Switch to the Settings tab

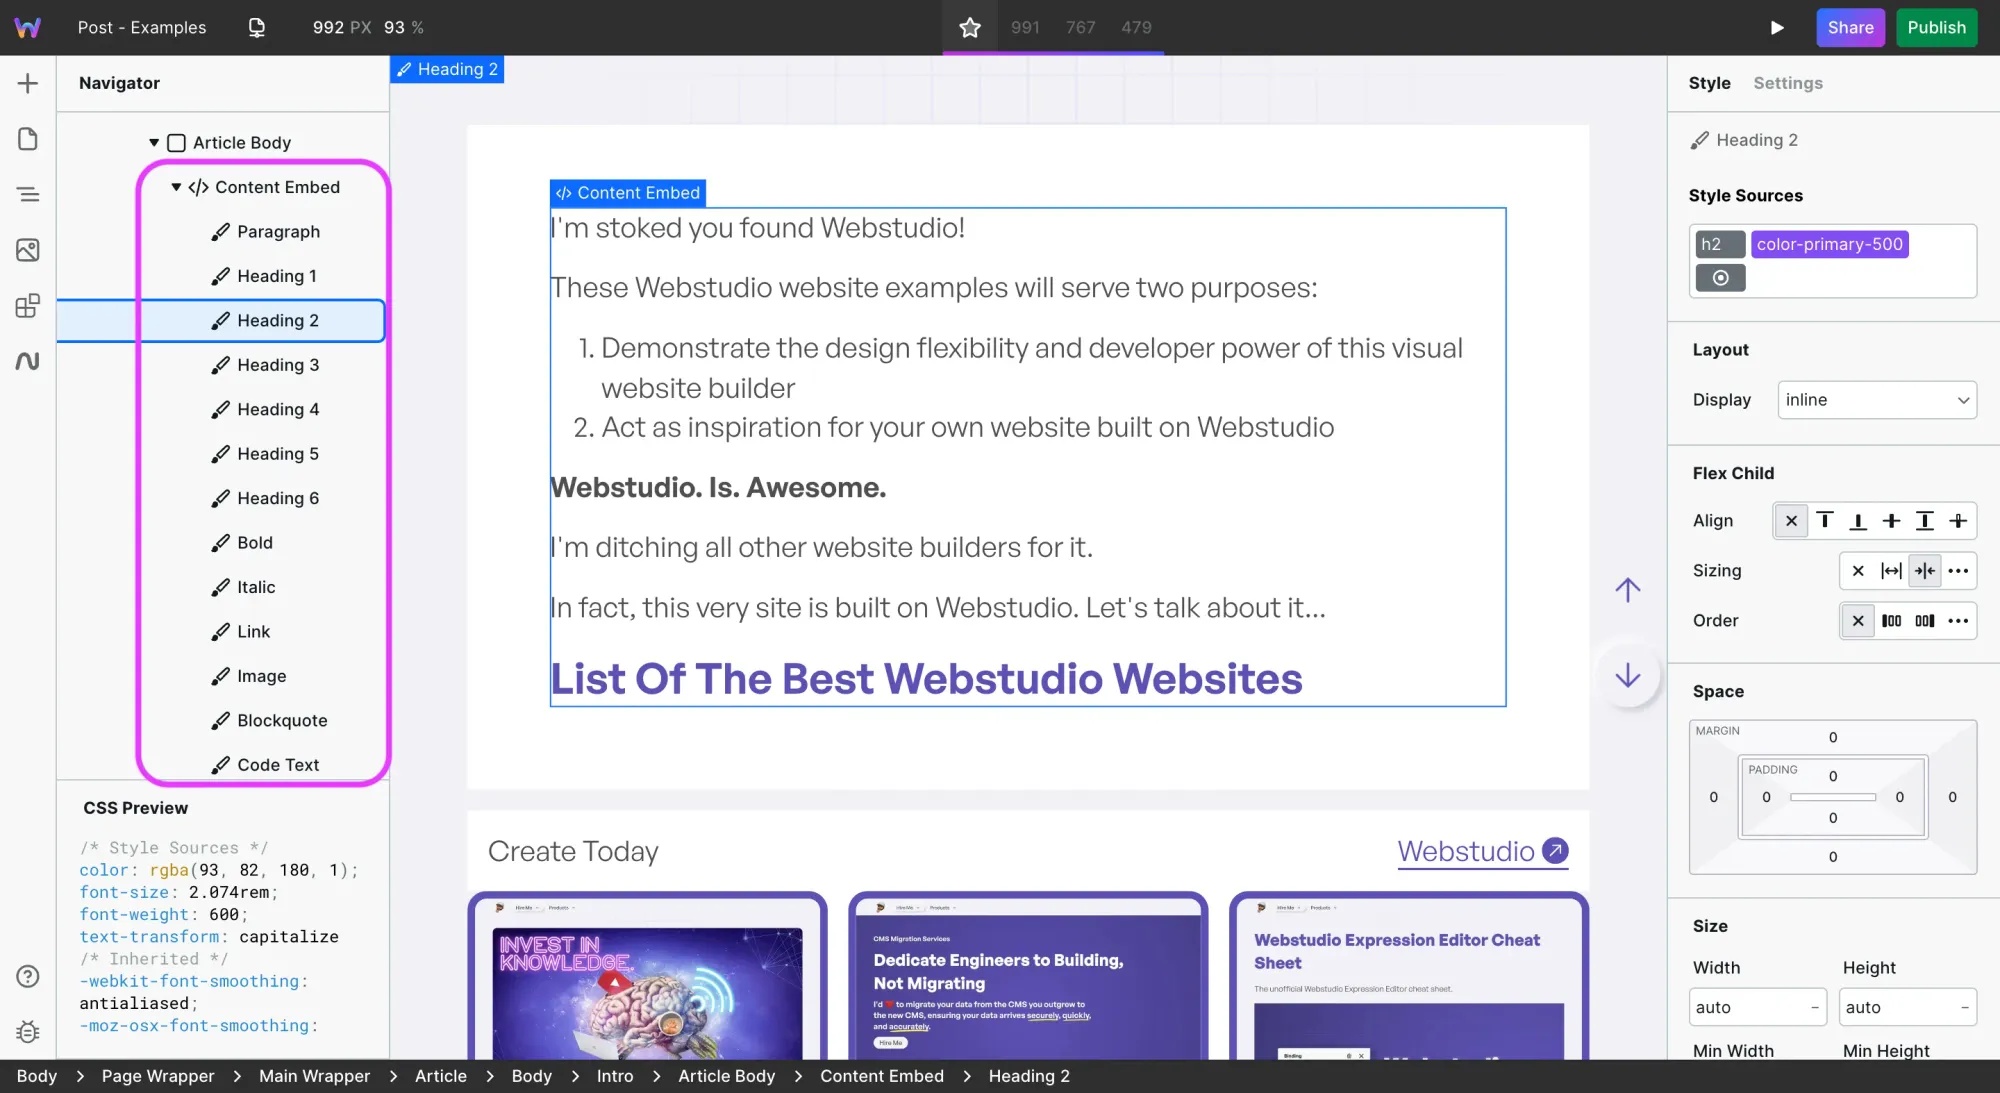(1788, 83)
